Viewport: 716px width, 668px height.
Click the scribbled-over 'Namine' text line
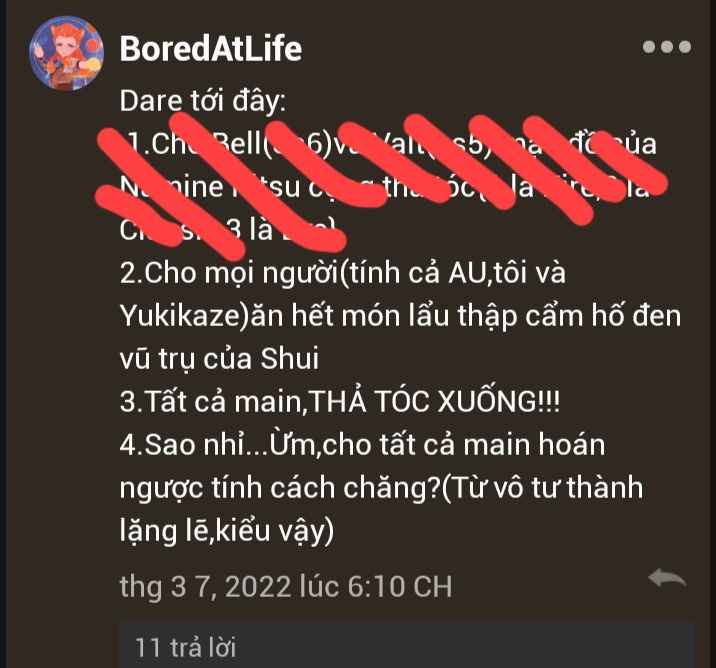[x=384, y=186]
